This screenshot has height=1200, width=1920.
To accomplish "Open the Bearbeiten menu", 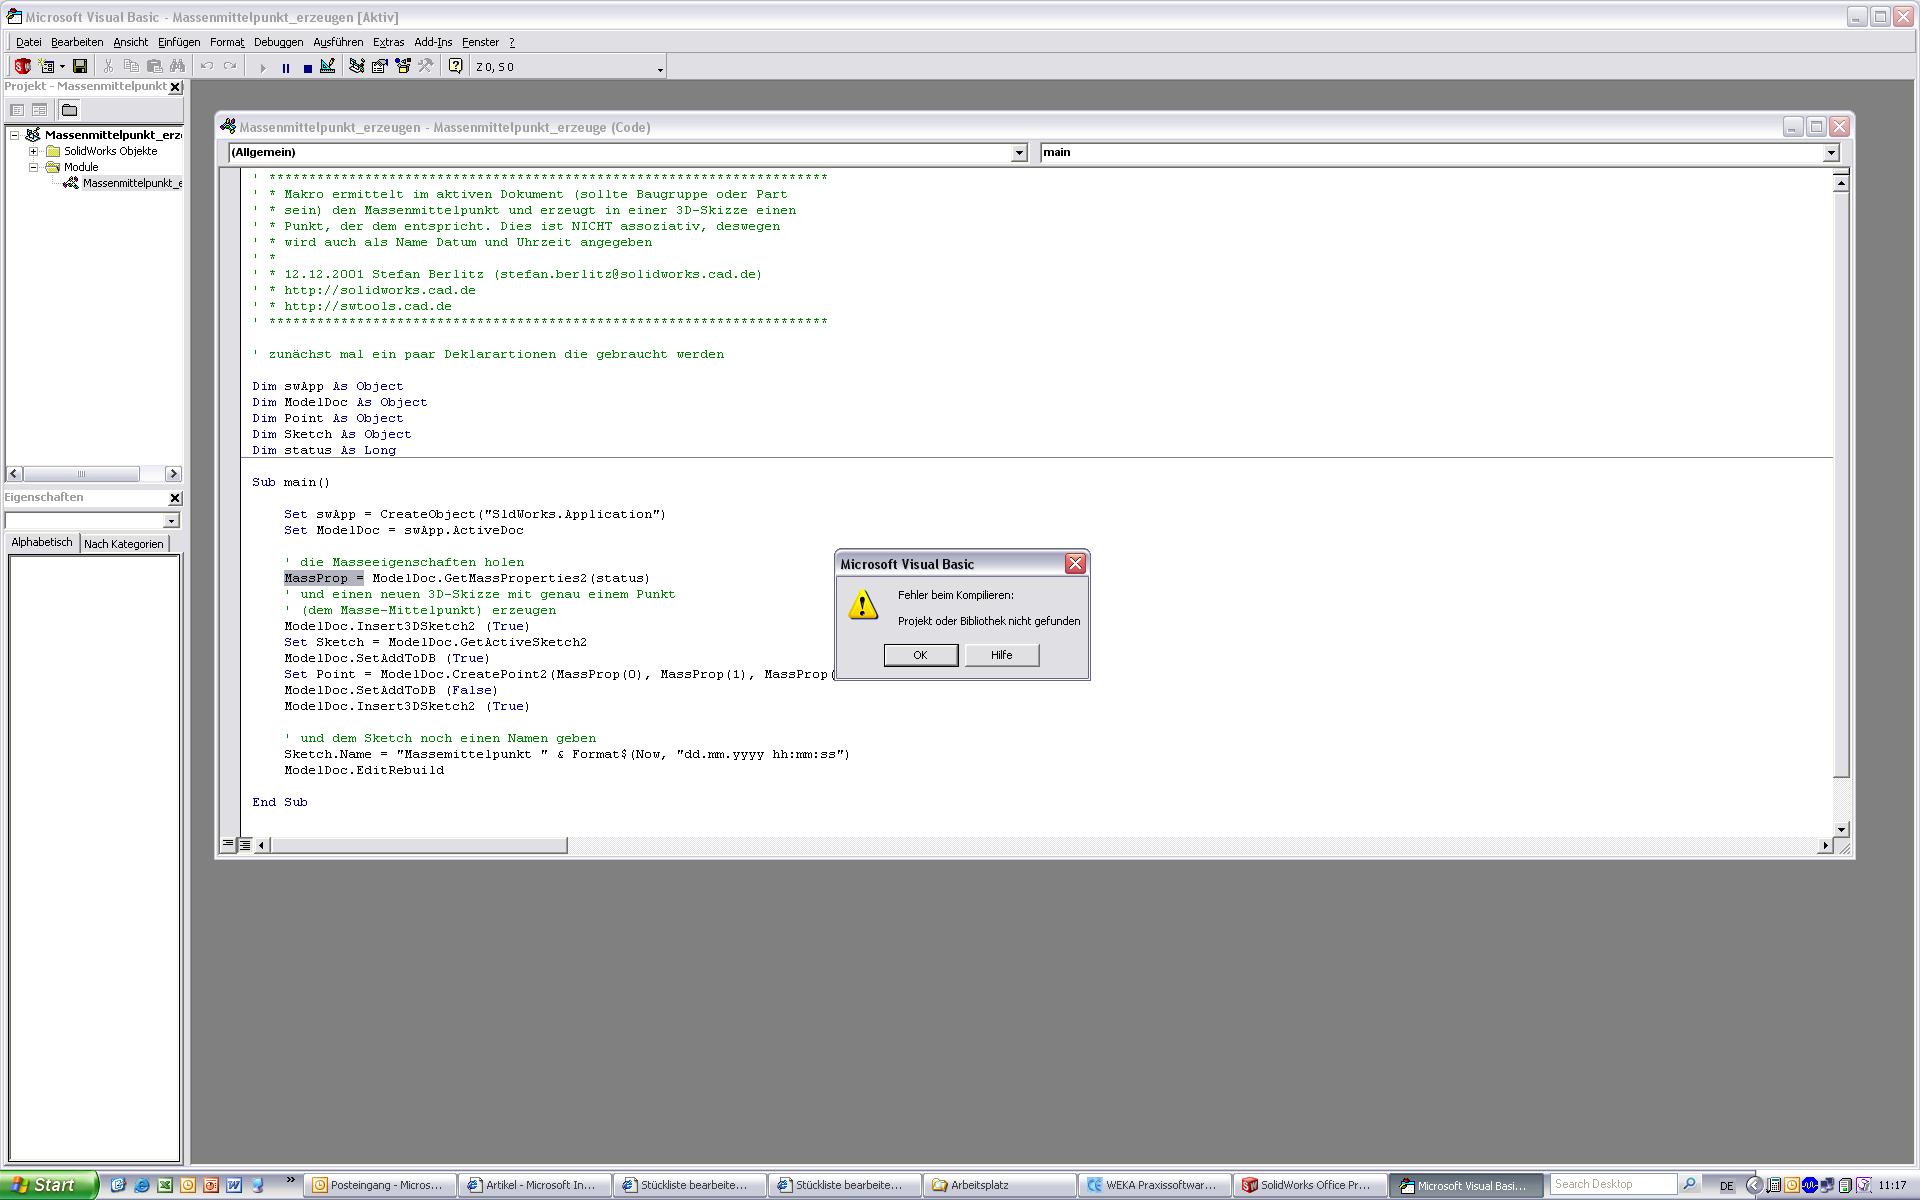I will pos(77,42).
